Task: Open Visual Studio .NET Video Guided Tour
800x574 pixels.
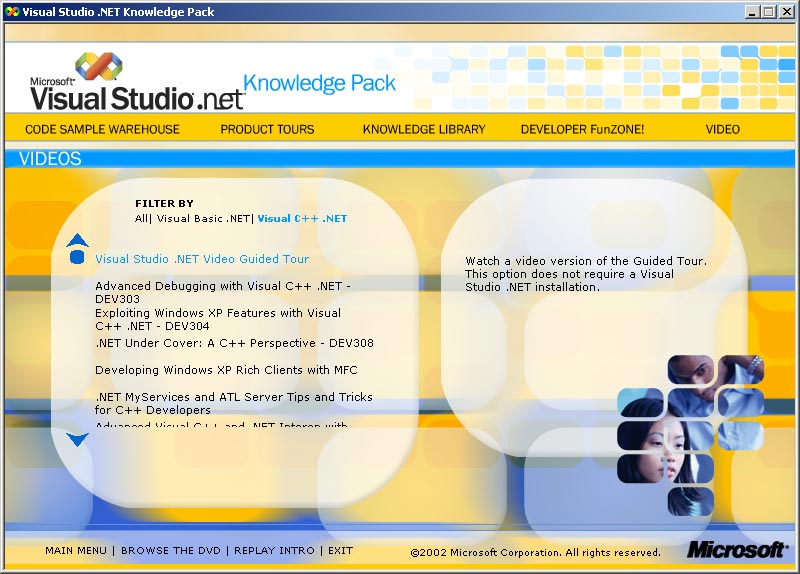Action: click(202, 259)
